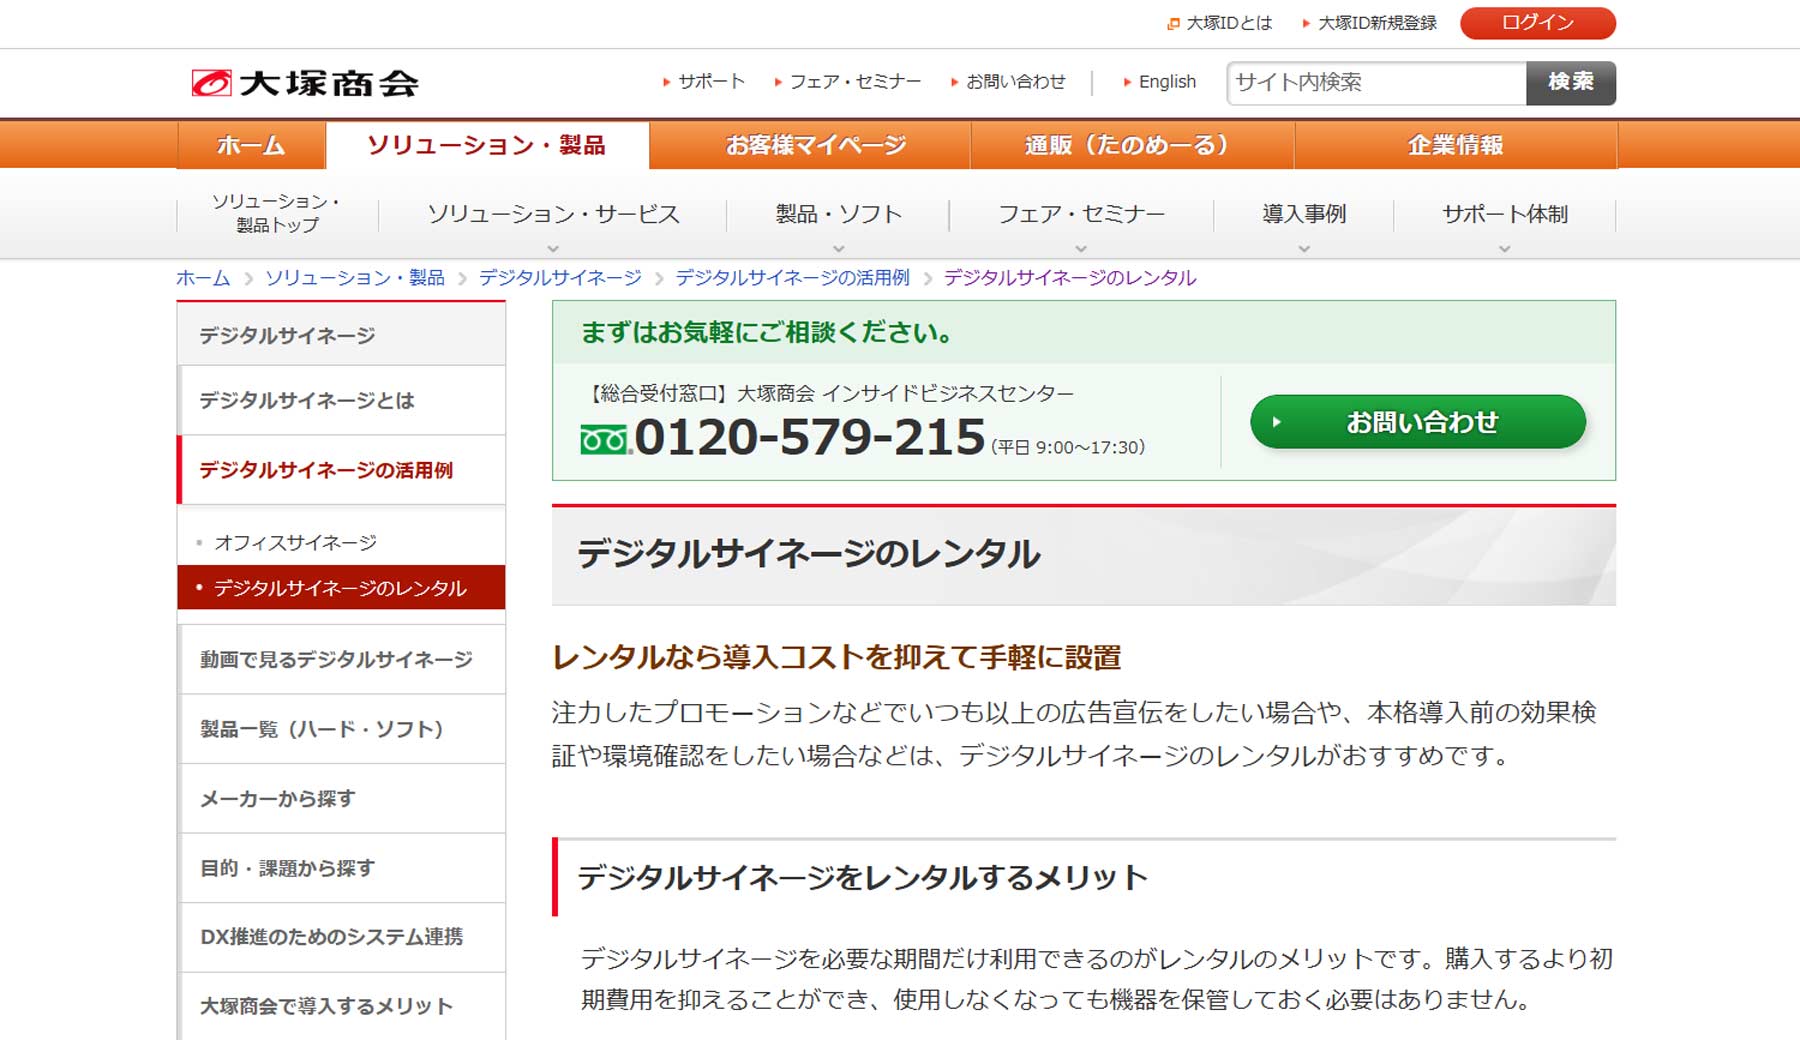
Task: Open sidebar 目的・課題から探す
Action: pyautogui.click(x=341, y=868)
